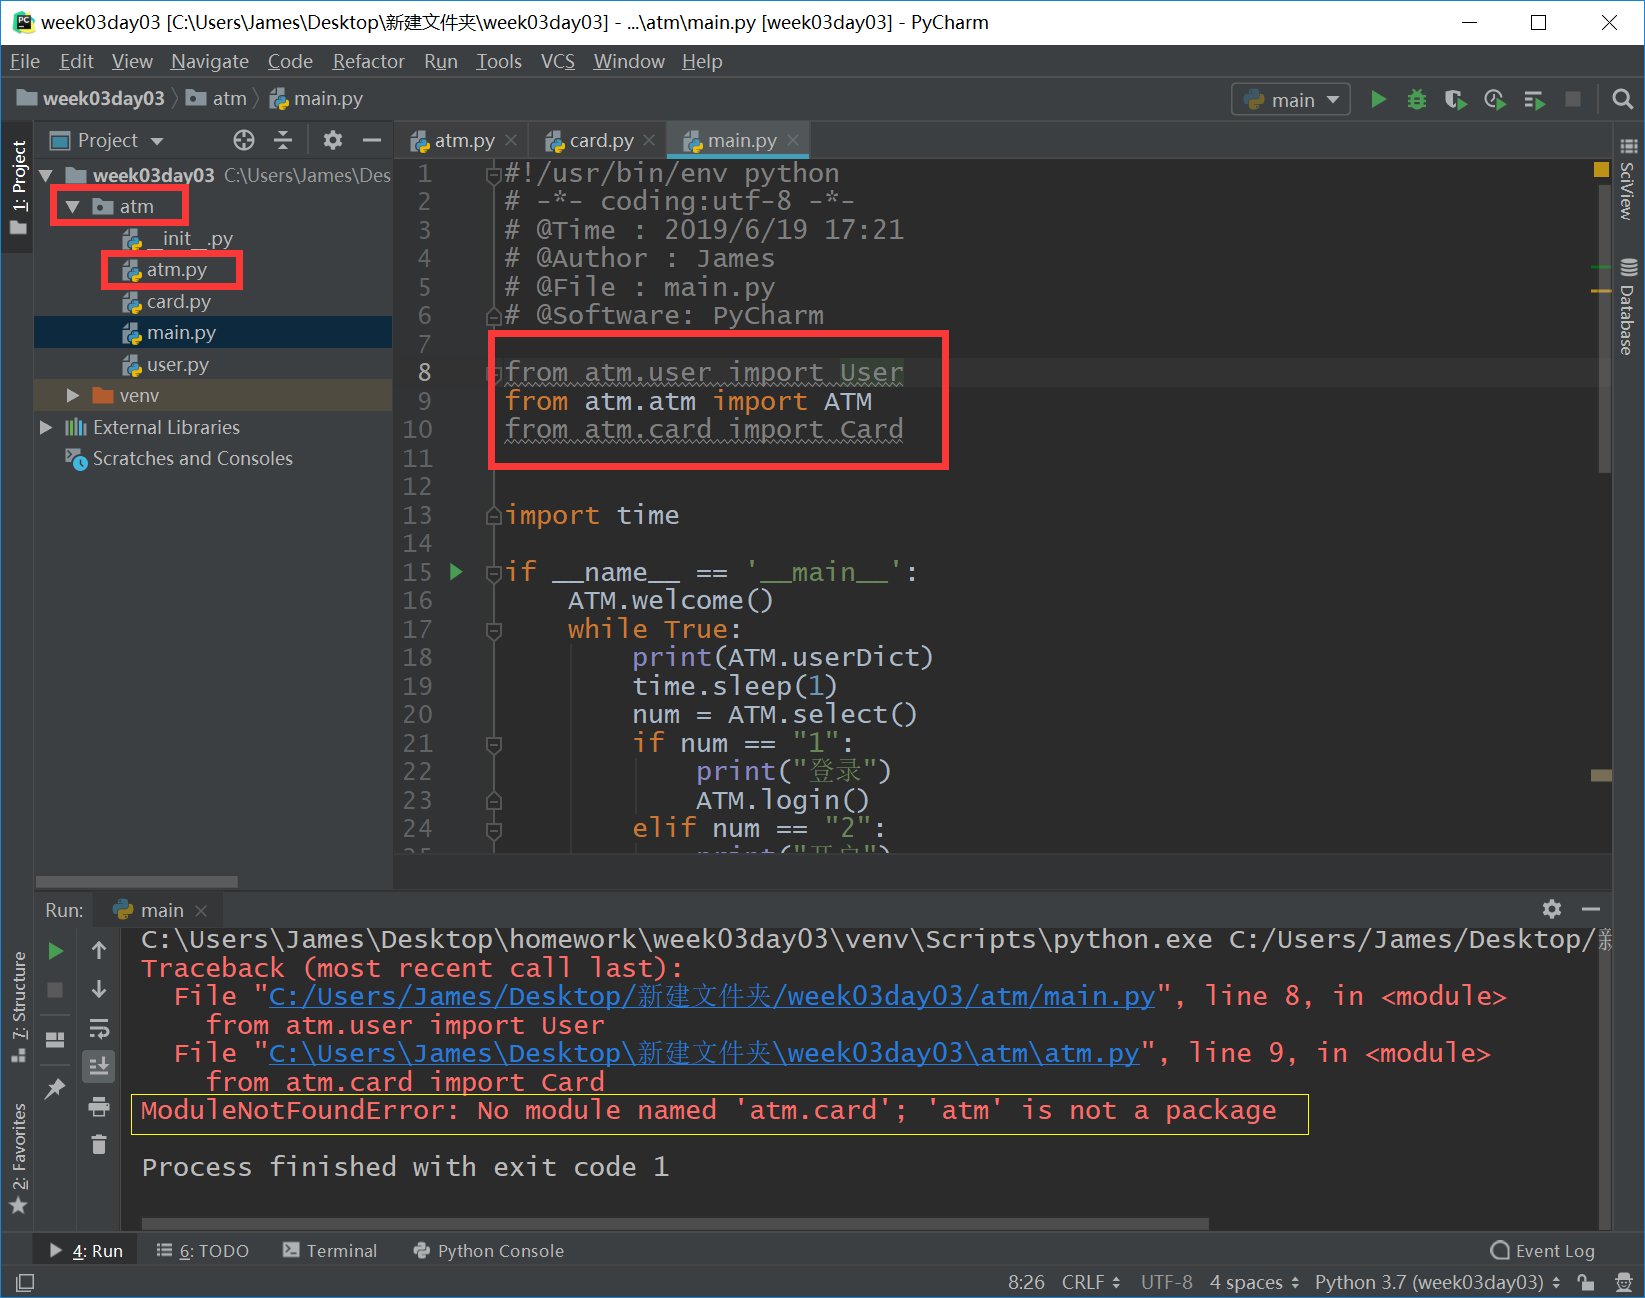Change CRLF line separator in status bar

pos(1091,1282)
